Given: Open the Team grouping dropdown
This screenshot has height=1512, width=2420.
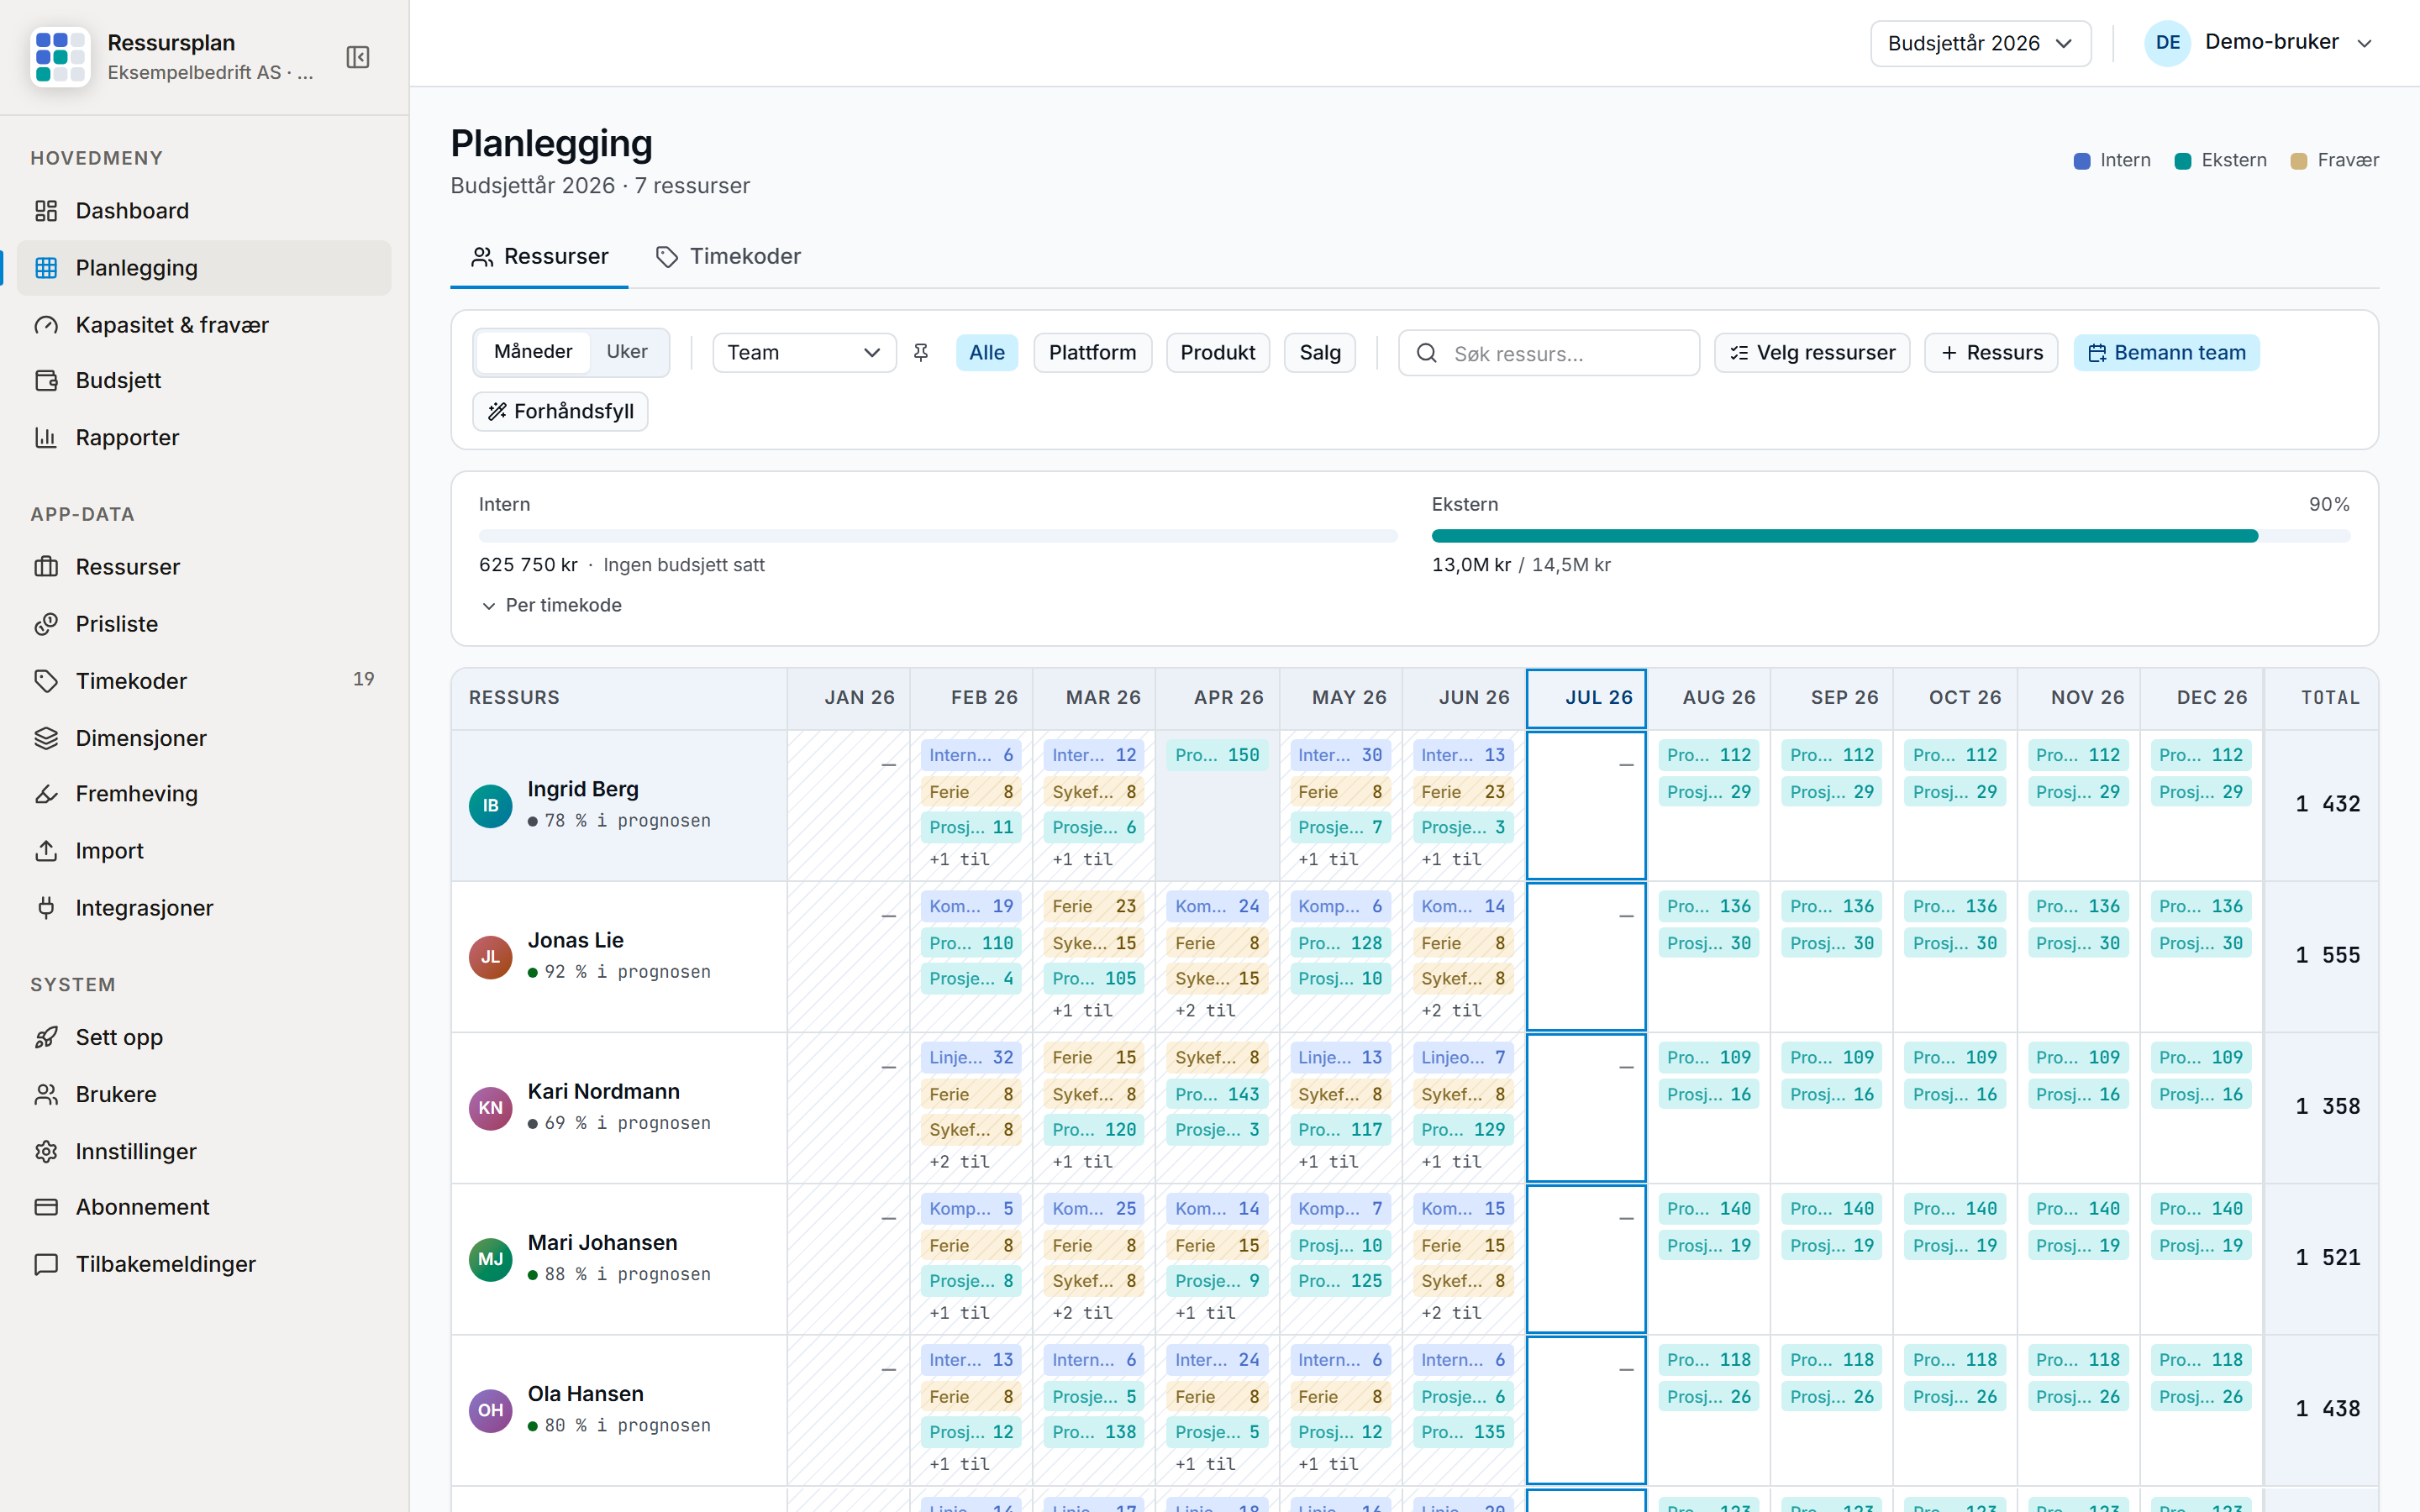Looking at the screenshot, I should 804,353.
